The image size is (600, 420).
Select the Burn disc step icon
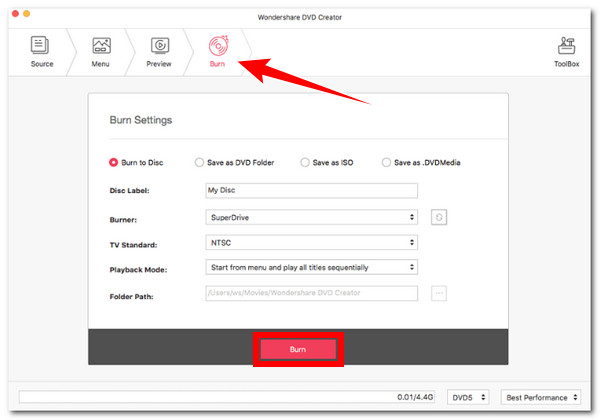[218, 46]
